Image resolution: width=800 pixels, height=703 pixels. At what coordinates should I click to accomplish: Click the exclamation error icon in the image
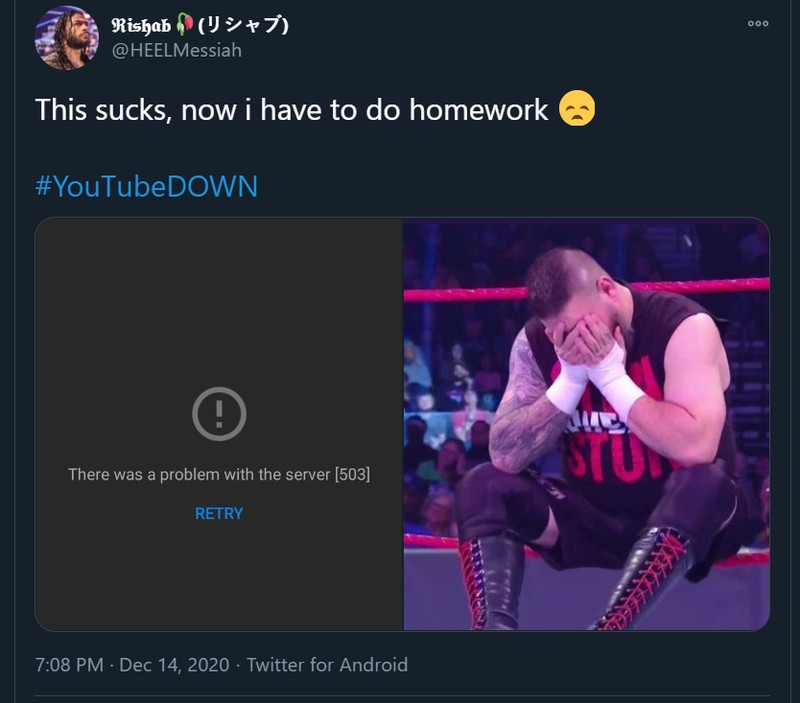coord(218,412)
